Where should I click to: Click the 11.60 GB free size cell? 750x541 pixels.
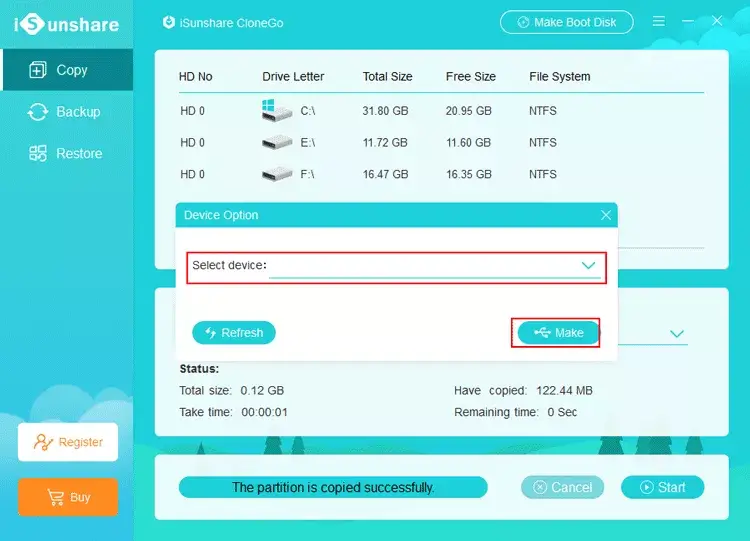[x=469, y=143]
